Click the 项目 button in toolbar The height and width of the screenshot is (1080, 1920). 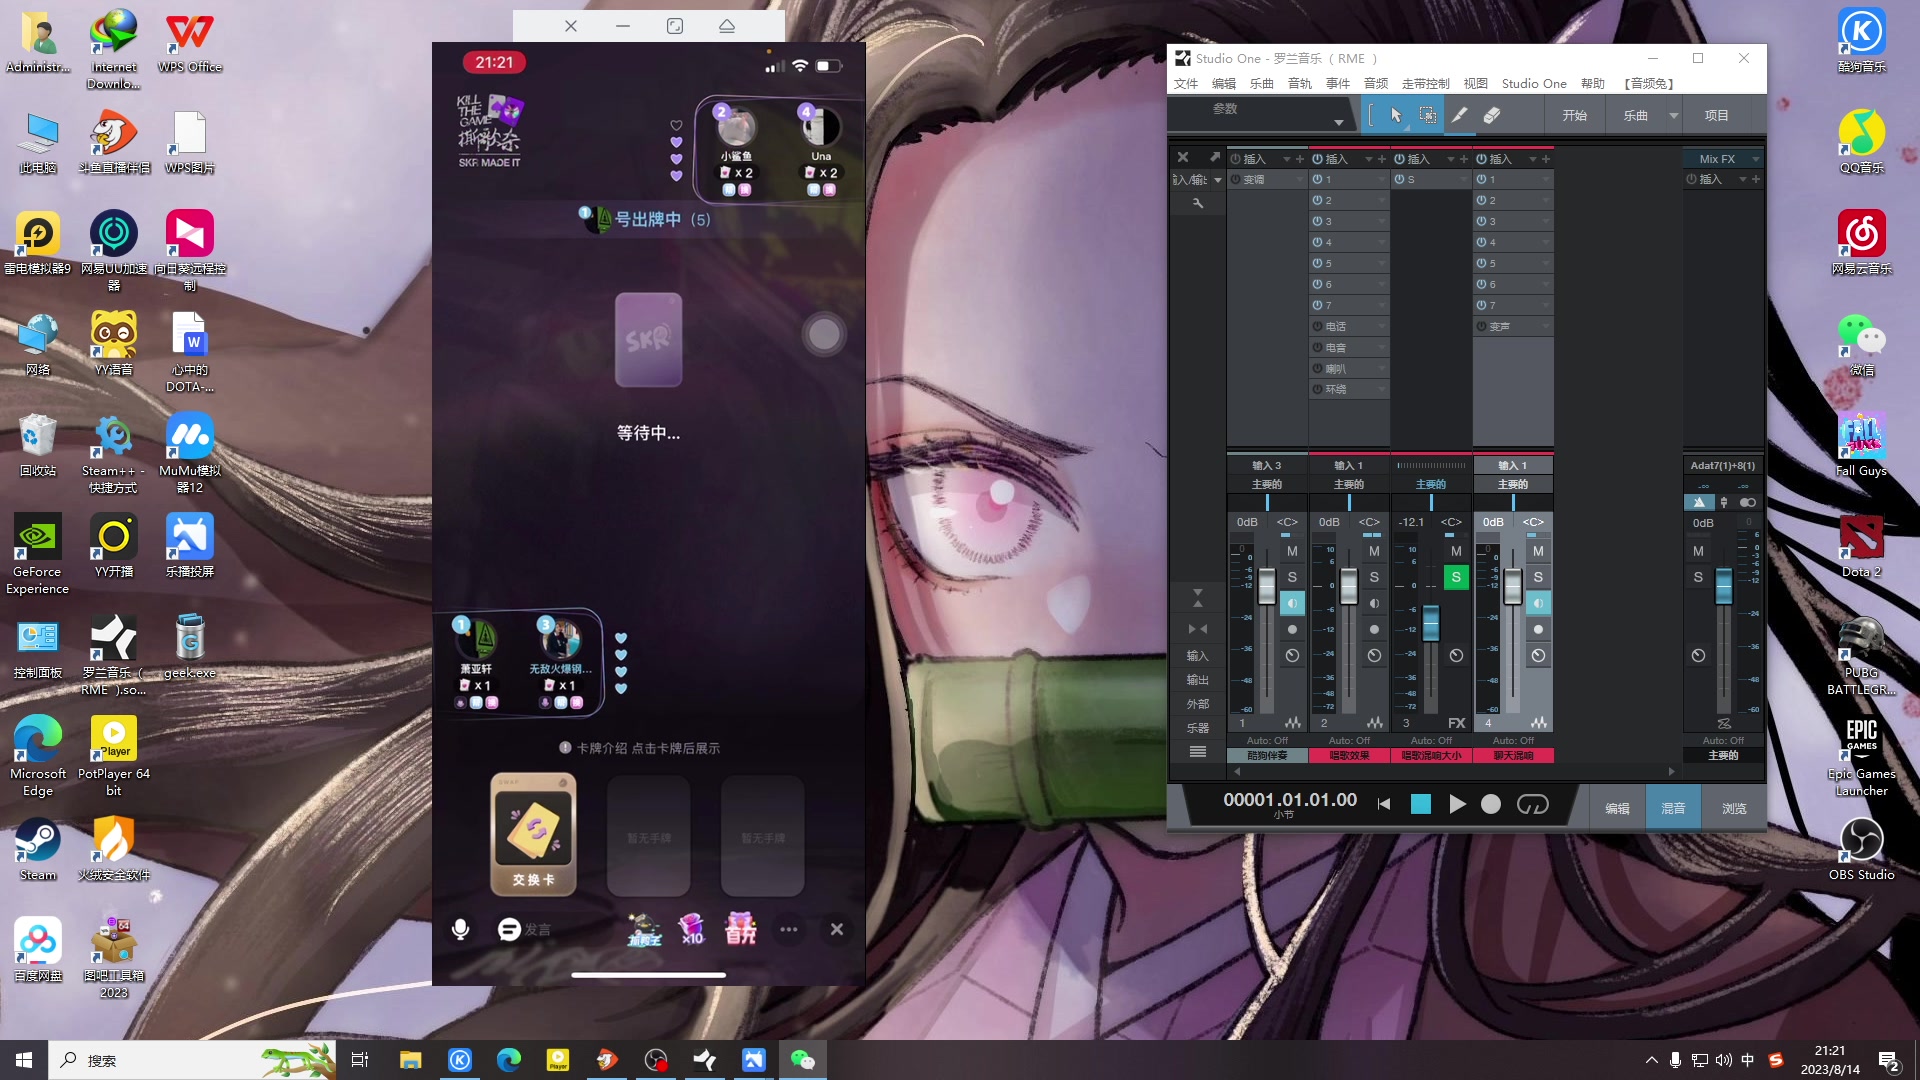point(1717,115)
